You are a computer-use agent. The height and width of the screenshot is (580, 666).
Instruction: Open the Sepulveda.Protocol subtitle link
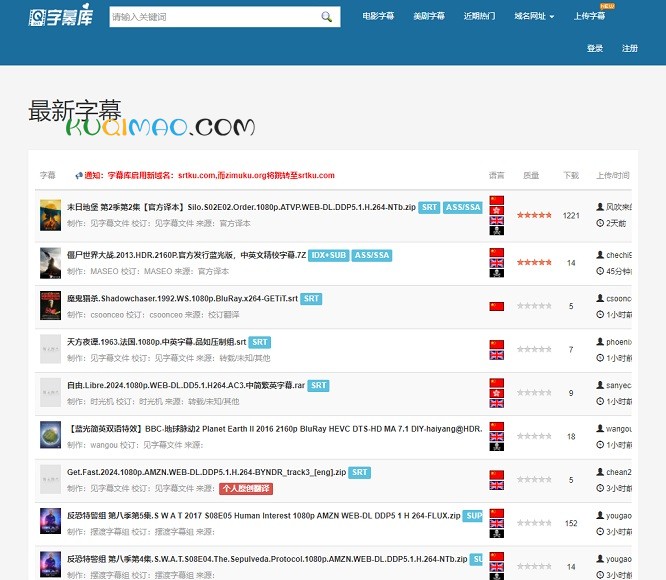pos(267,559)
